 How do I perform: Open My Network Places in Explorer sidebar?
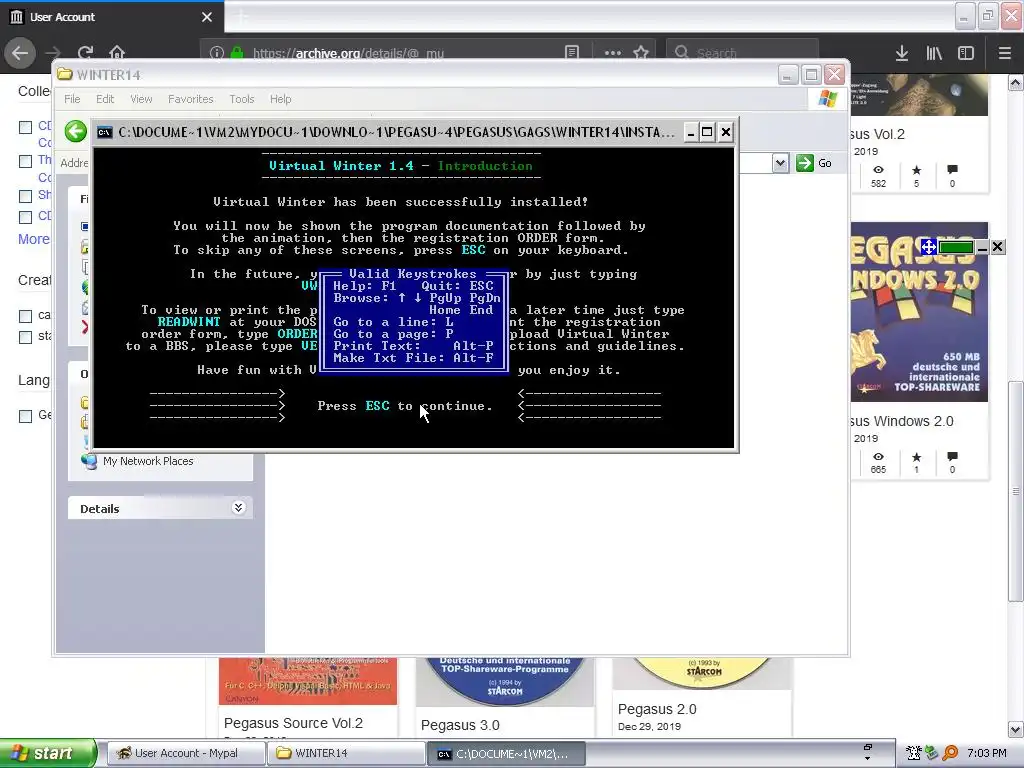[148, 461]
